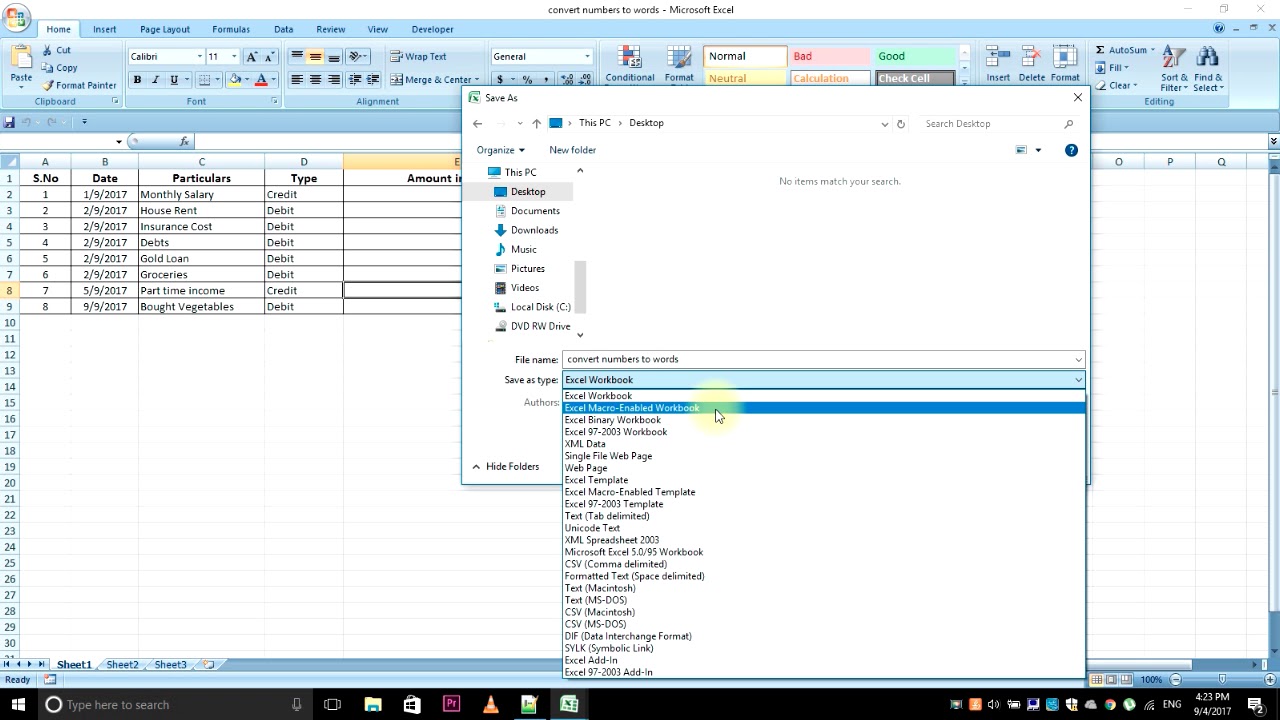Choose Excel Template type
The width and height of the screenshot is (1280, 720).
coord(823,480)
